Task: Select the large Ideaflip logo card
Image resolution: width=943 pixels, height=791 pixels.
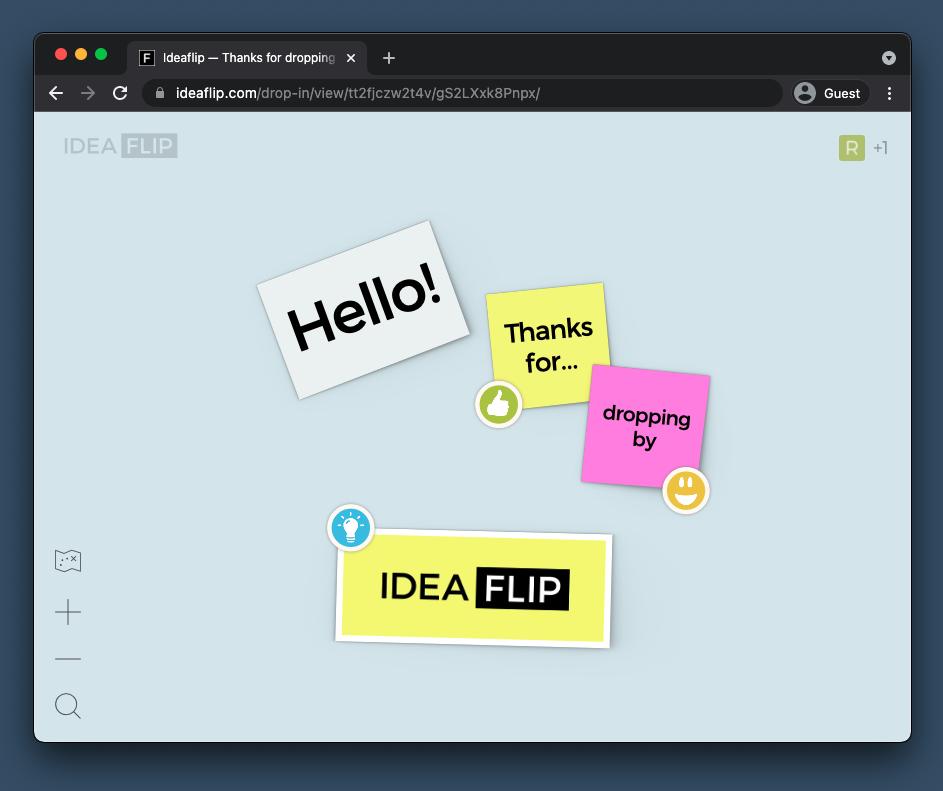Action: pyautogui.click(x=474, y=588)
